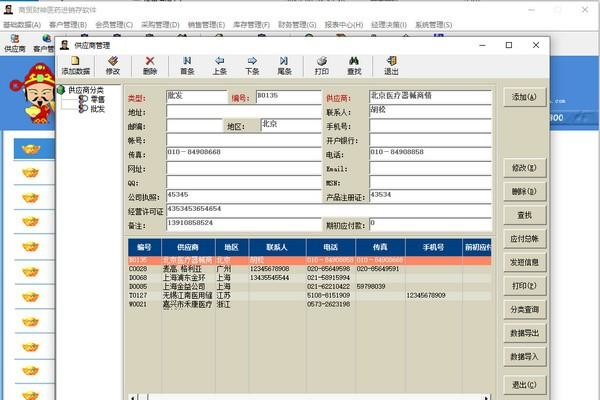Click the 期初应付款 field showing 0
Image resolution: width=600 pixels, height=400 pixels.
click(430, 225)
